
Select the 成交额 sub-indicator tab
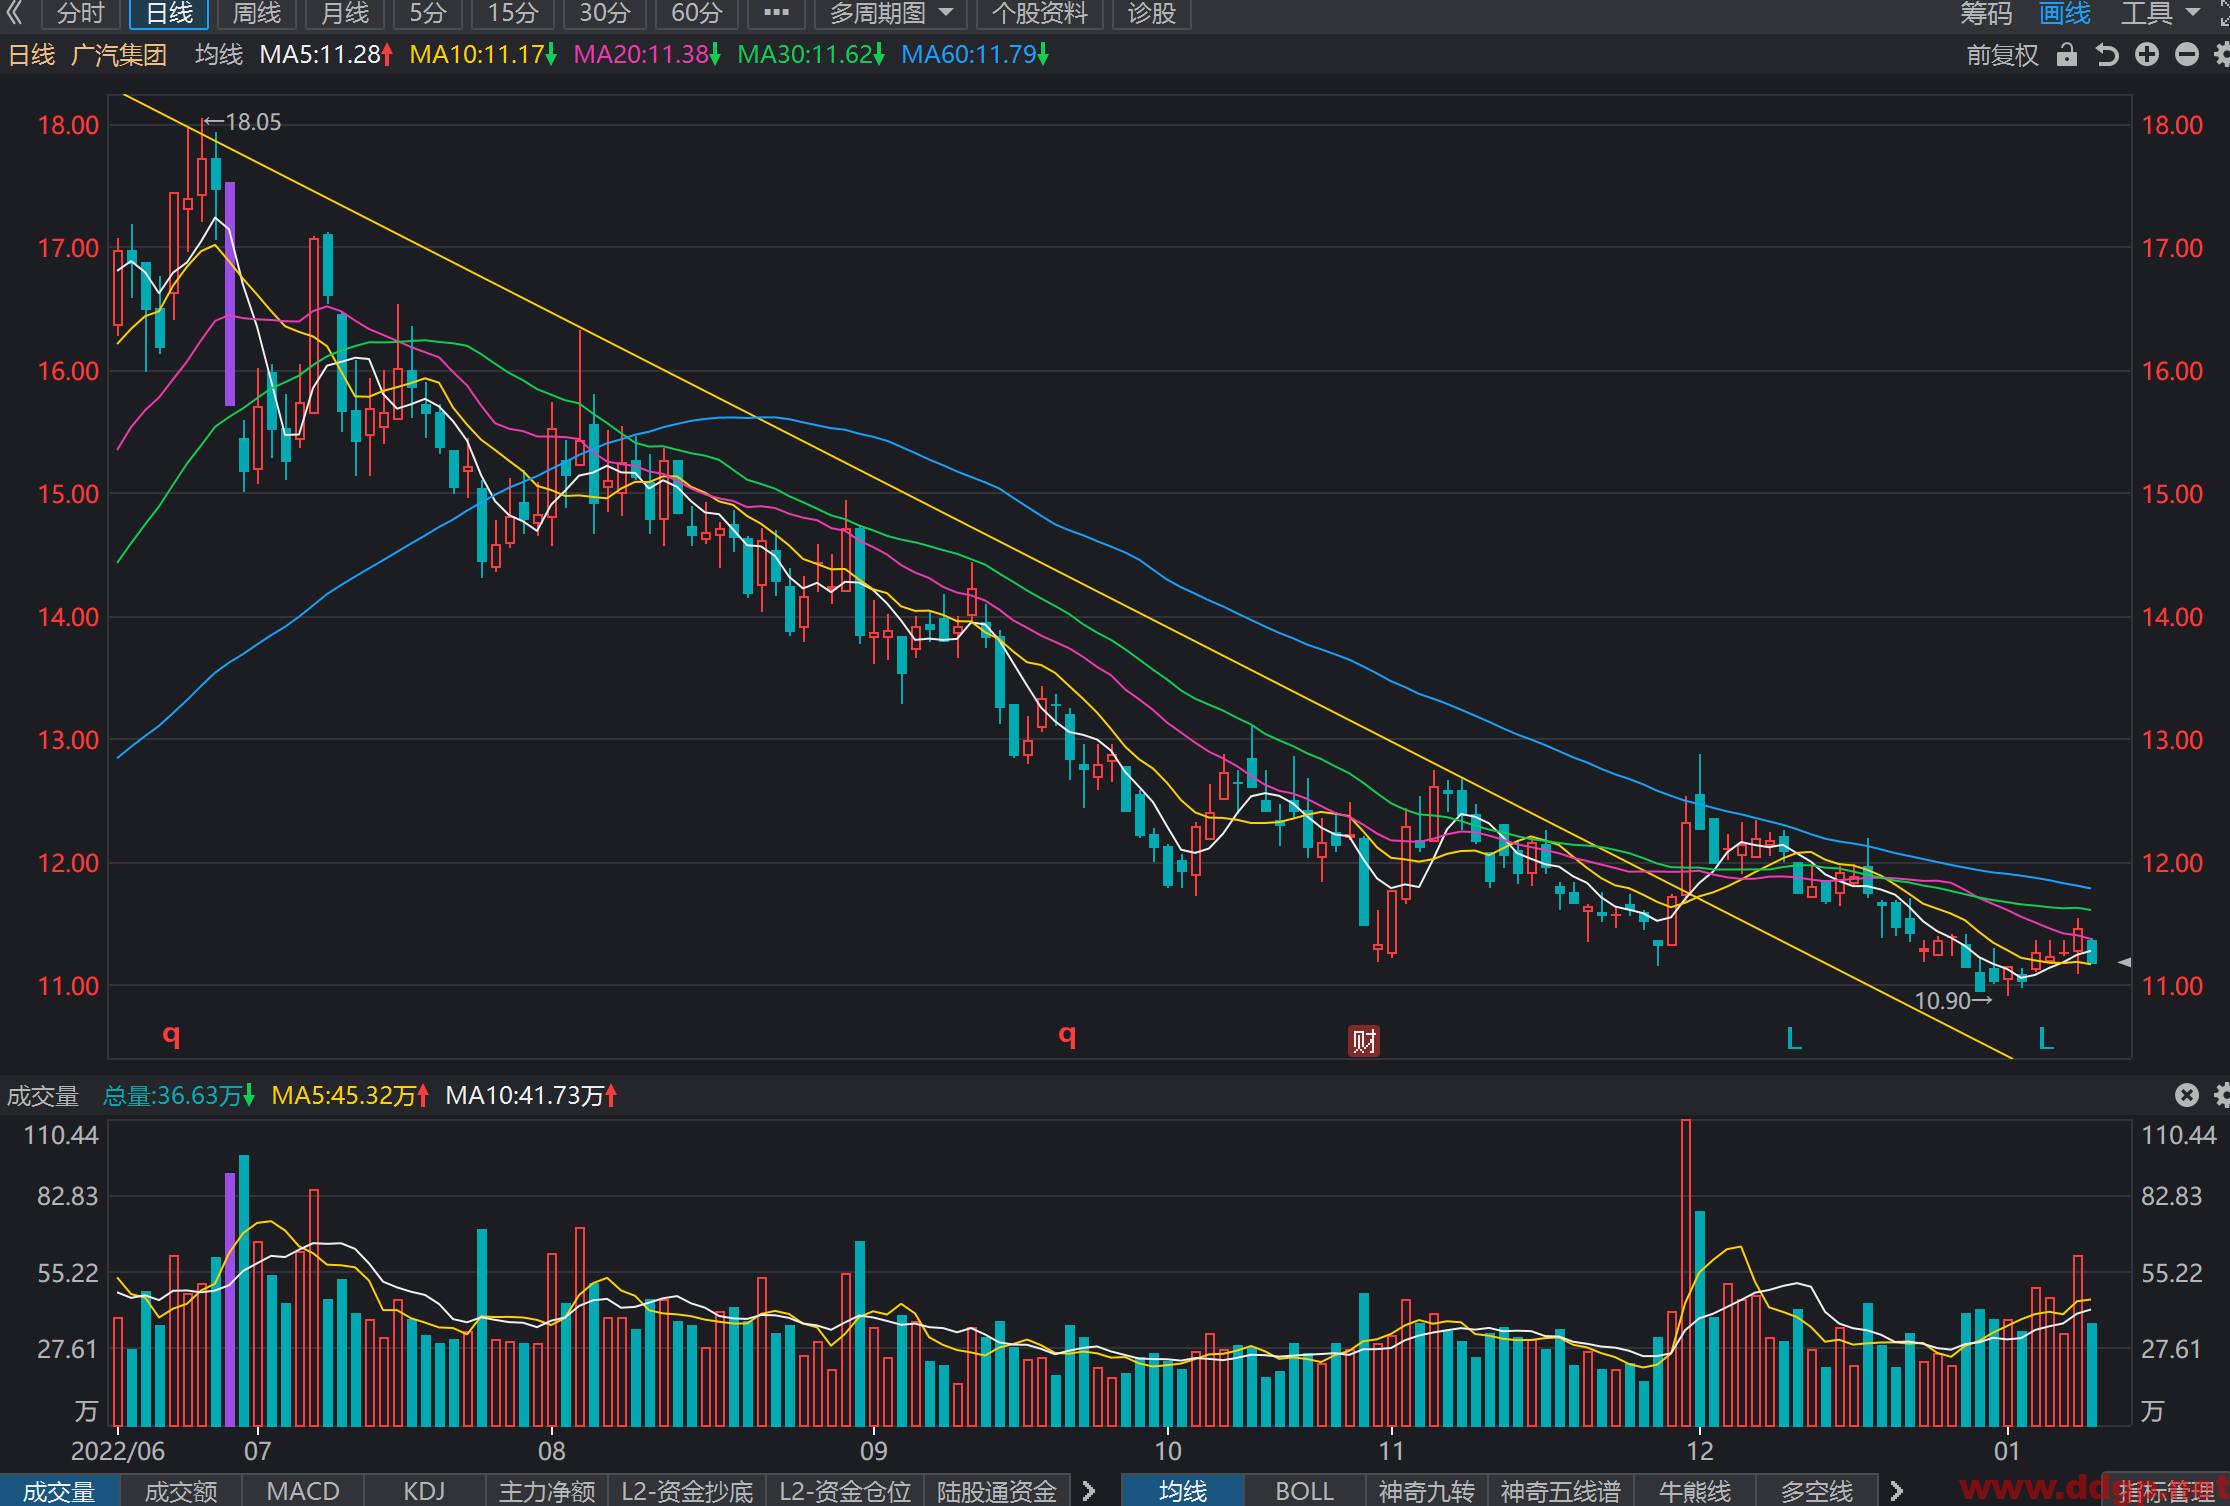[181, 1491]
